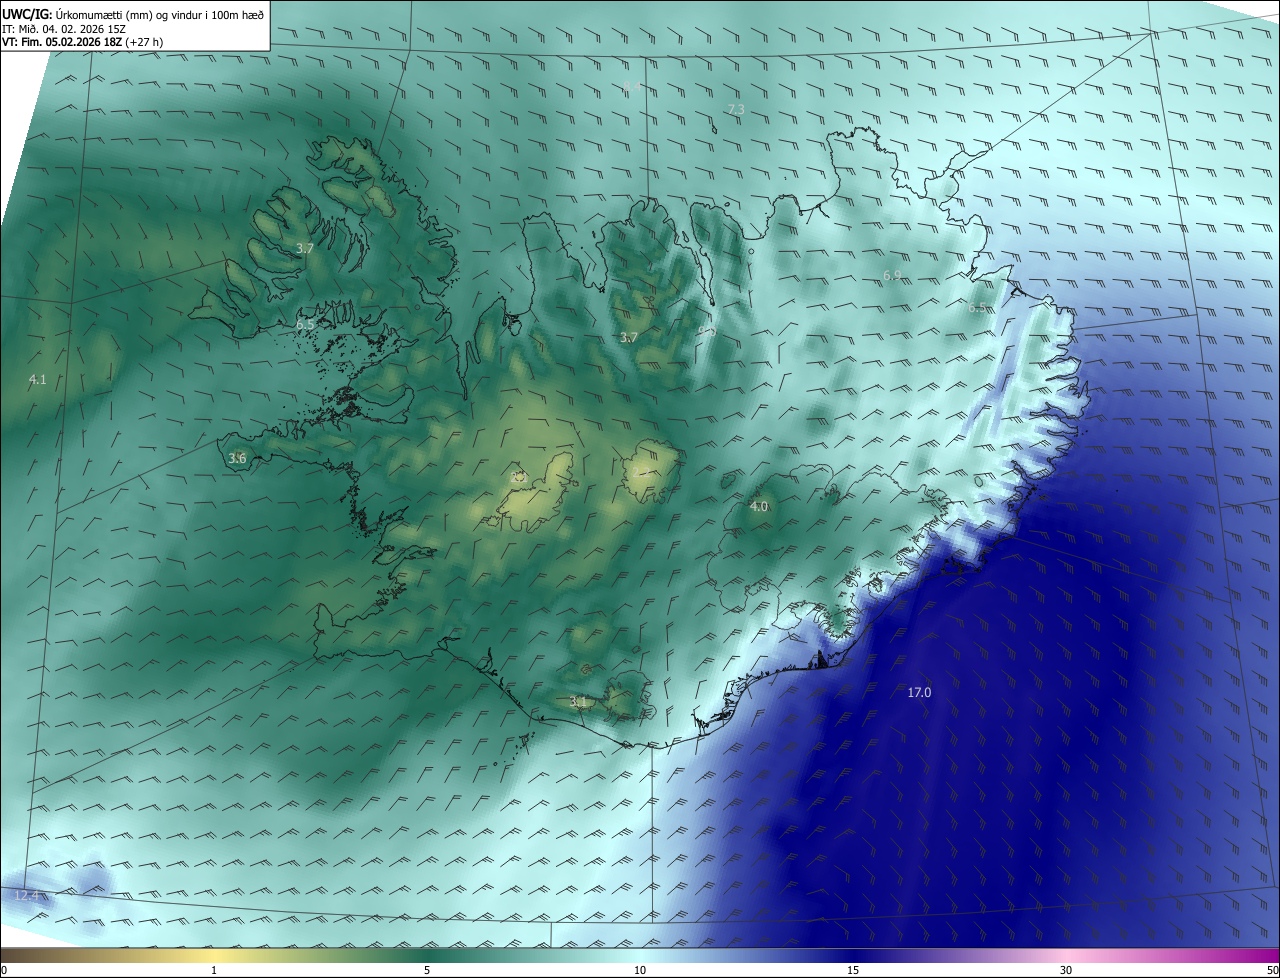This screenshot has height=978, width=1280.
Task: Click the 12.4 value label in the map corner
Action: (x=26, y=894)
